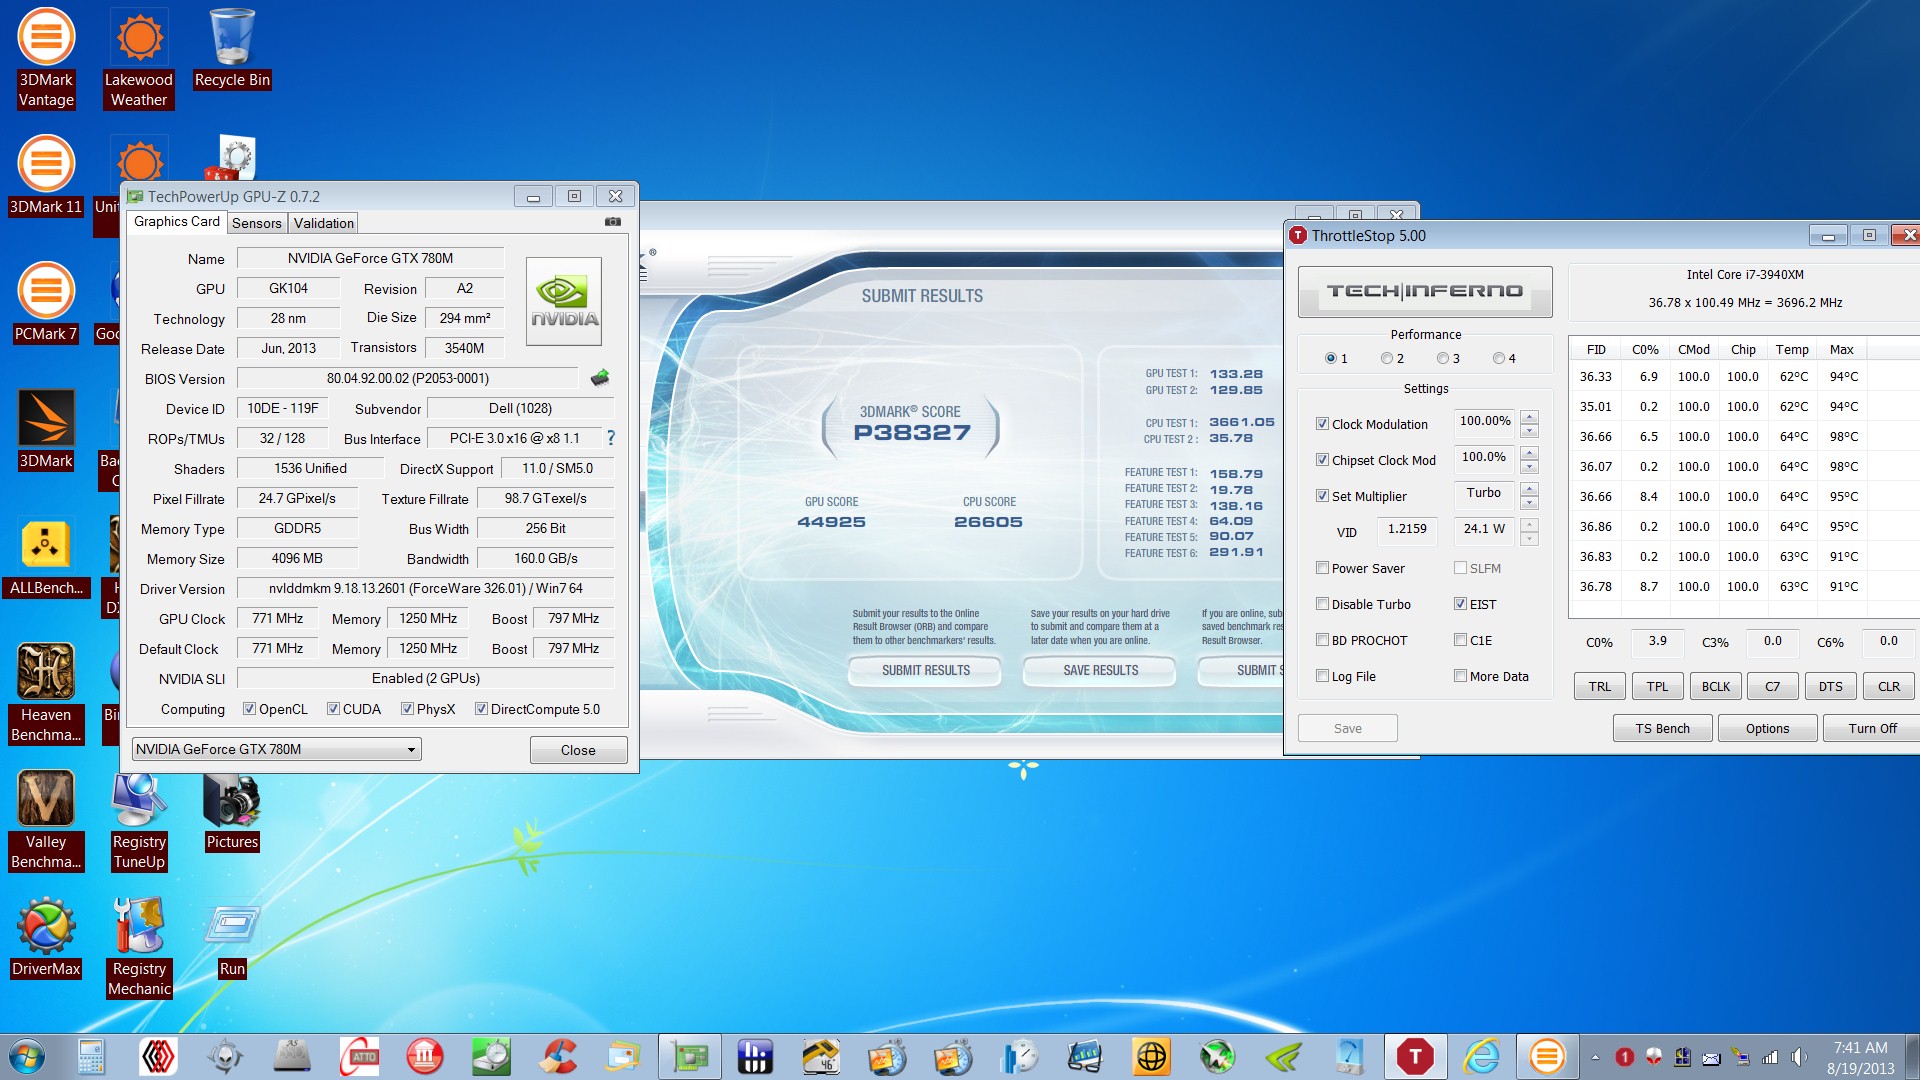The width and height of the screenshot is (1920, 1080).
Task: Open the 3DMark Vantage desktop shortcut
Action: click(46, 58)
